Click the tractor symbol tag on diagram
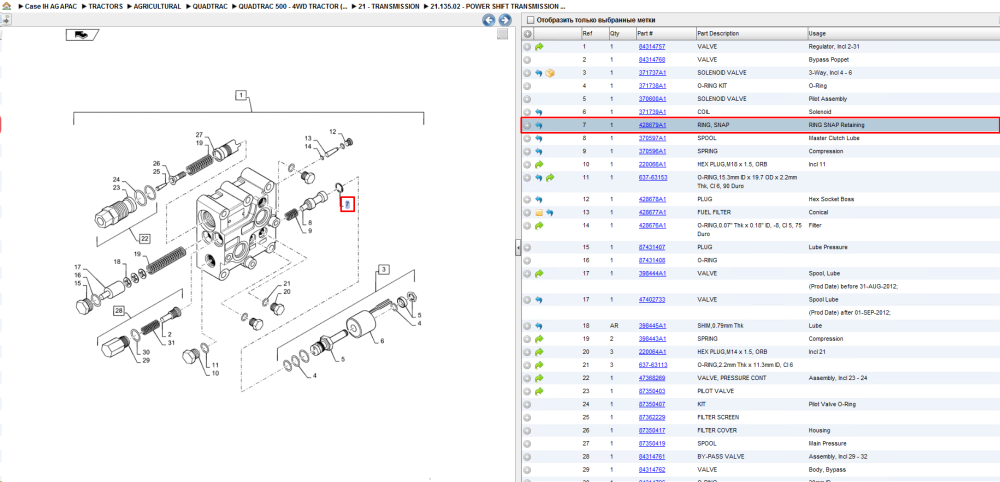 pyautogui.click(x=82, y=35)
